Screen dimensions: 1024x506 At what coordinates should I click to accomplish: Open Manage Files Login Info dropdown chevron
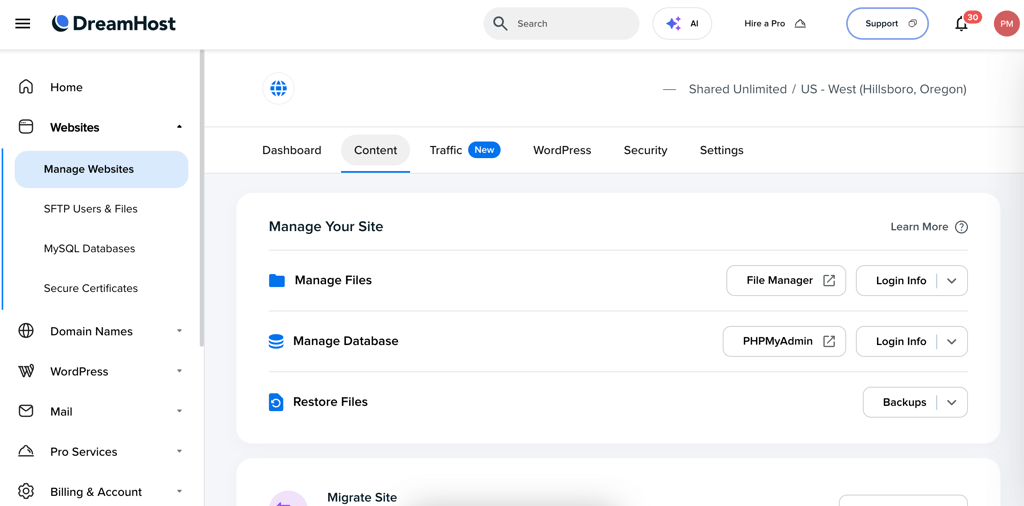[952, 281]
